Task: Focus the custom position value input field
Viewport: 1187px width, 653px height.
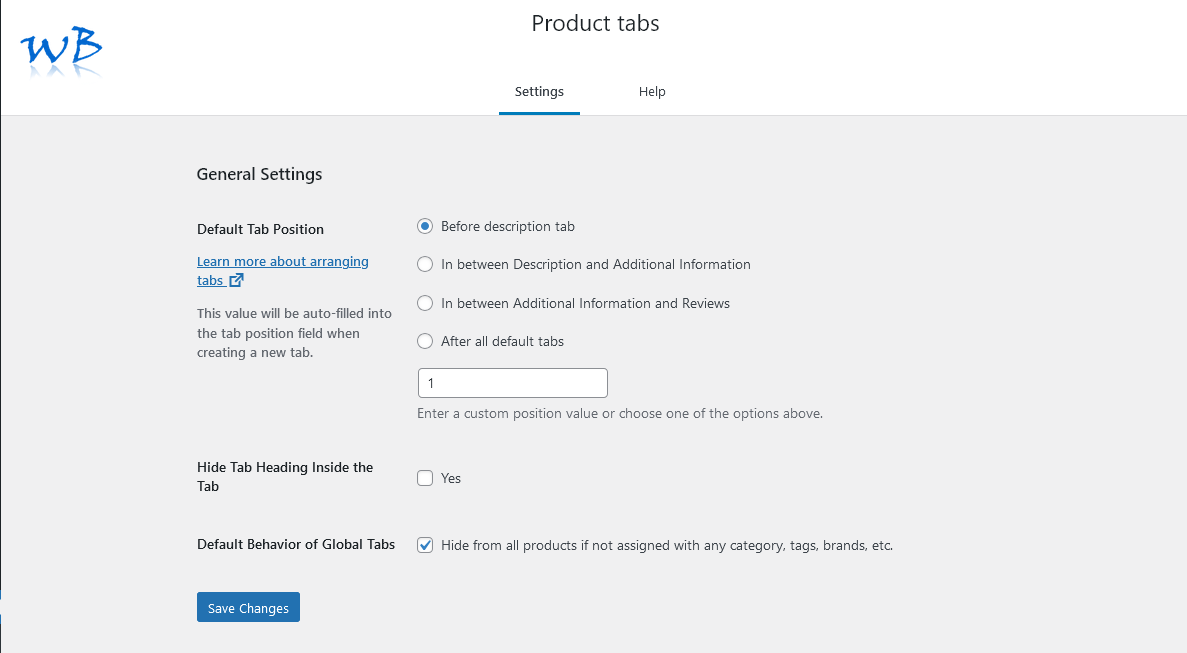Action: 512,383
